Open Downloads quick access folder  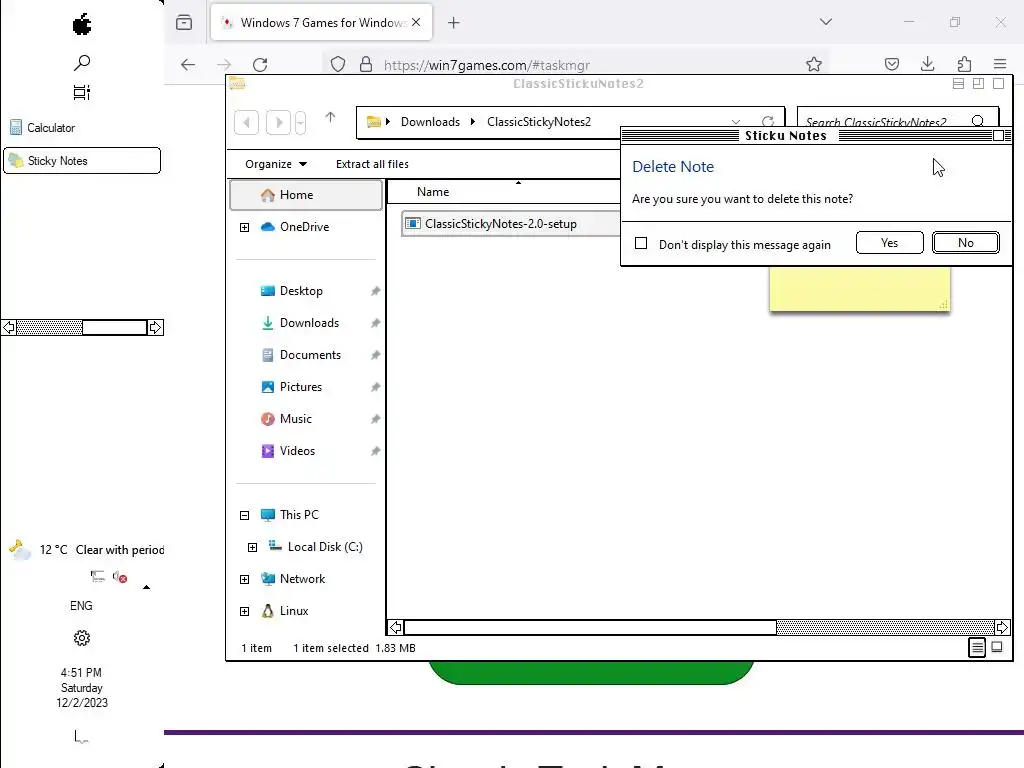tap(309, 323)
